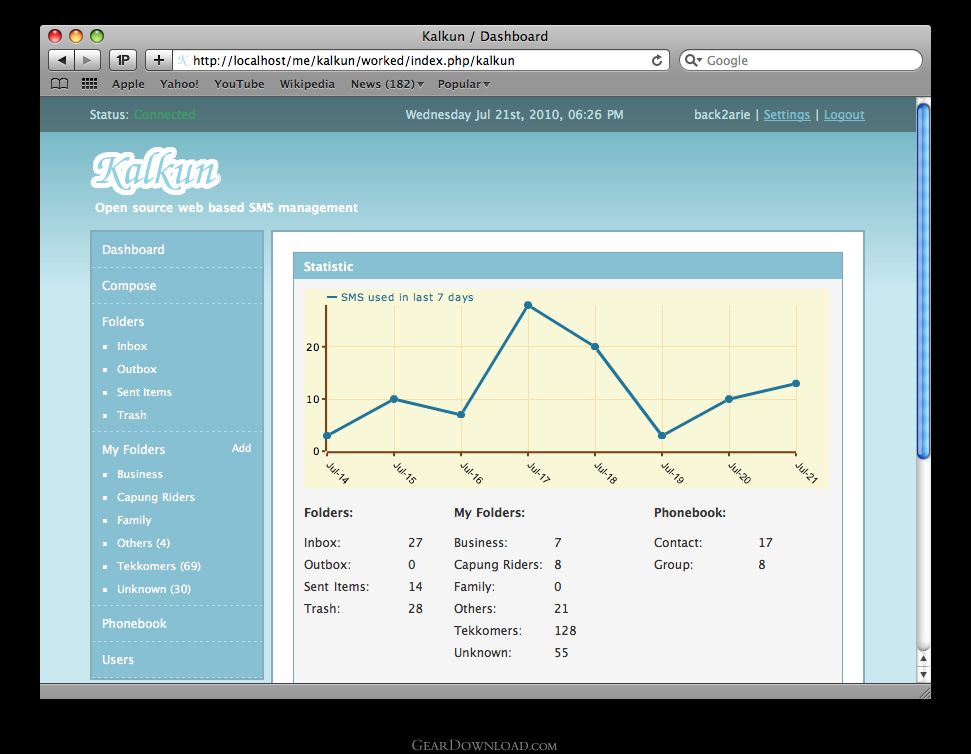Open the YouTube bookmark
This screenshot has width=971, height=754.
(239, 84)
